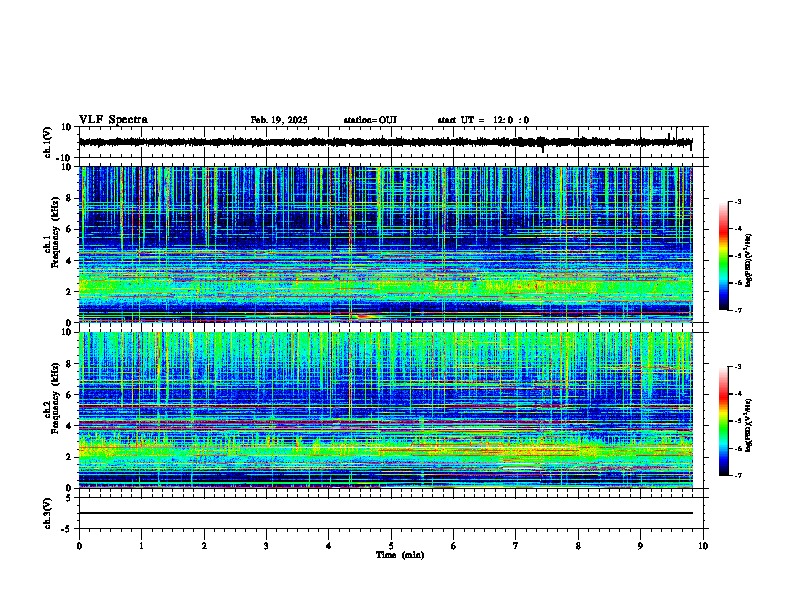Click the "VLF Spectra" plot title

[113, 120]
